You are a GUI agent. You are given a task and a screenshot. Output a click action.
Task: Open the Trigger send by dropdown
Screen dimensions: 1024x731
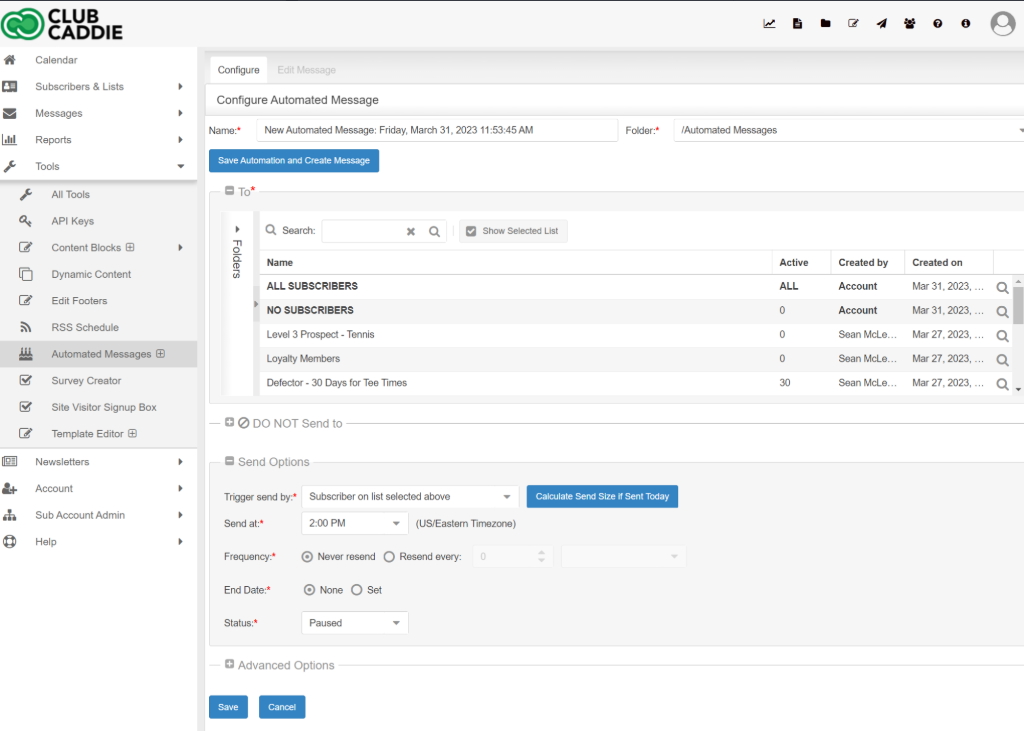pos(410,496)
